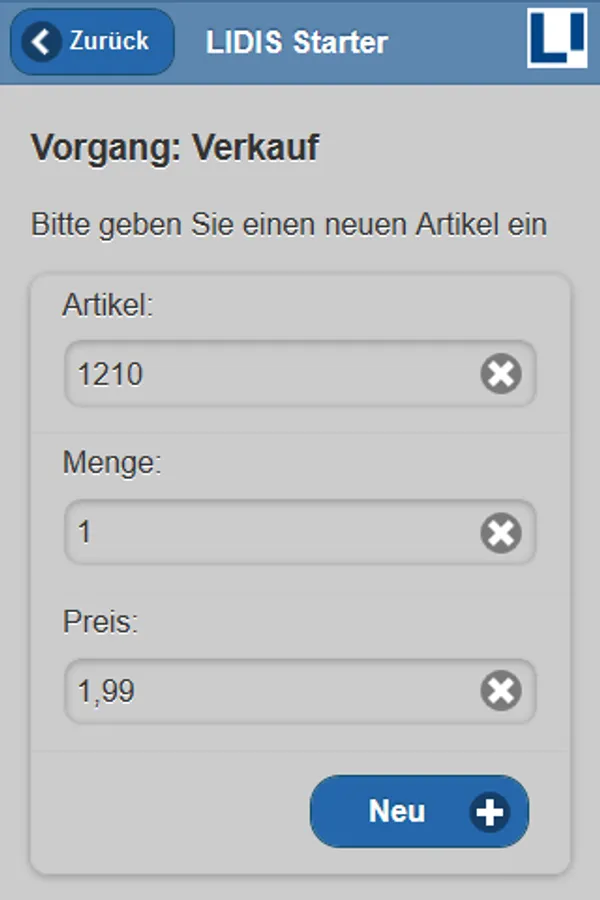Click the Artikel: label
Viewport: 600px width, 900px height.
coord(108,305)
